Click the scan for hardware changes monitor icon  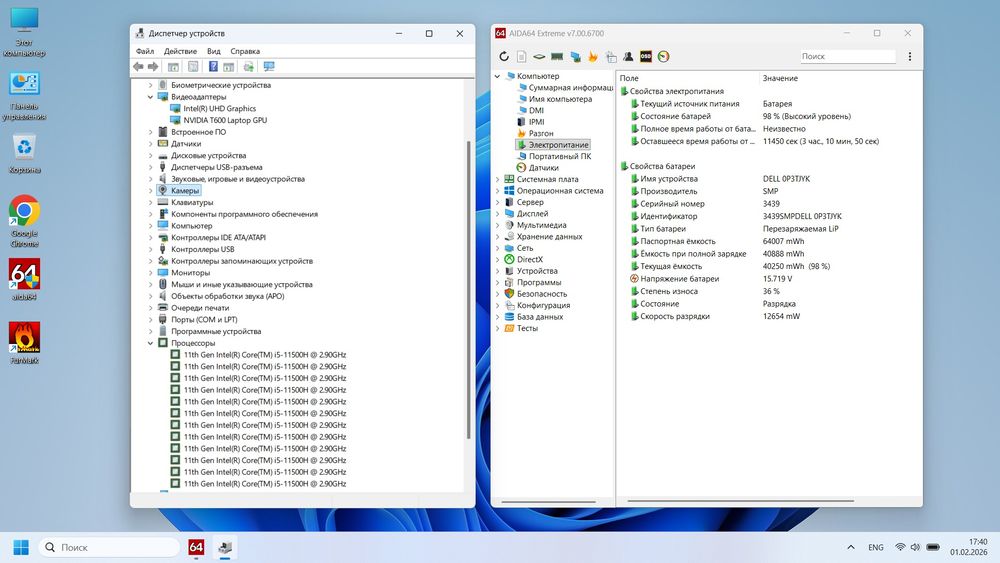click(269, 66)
